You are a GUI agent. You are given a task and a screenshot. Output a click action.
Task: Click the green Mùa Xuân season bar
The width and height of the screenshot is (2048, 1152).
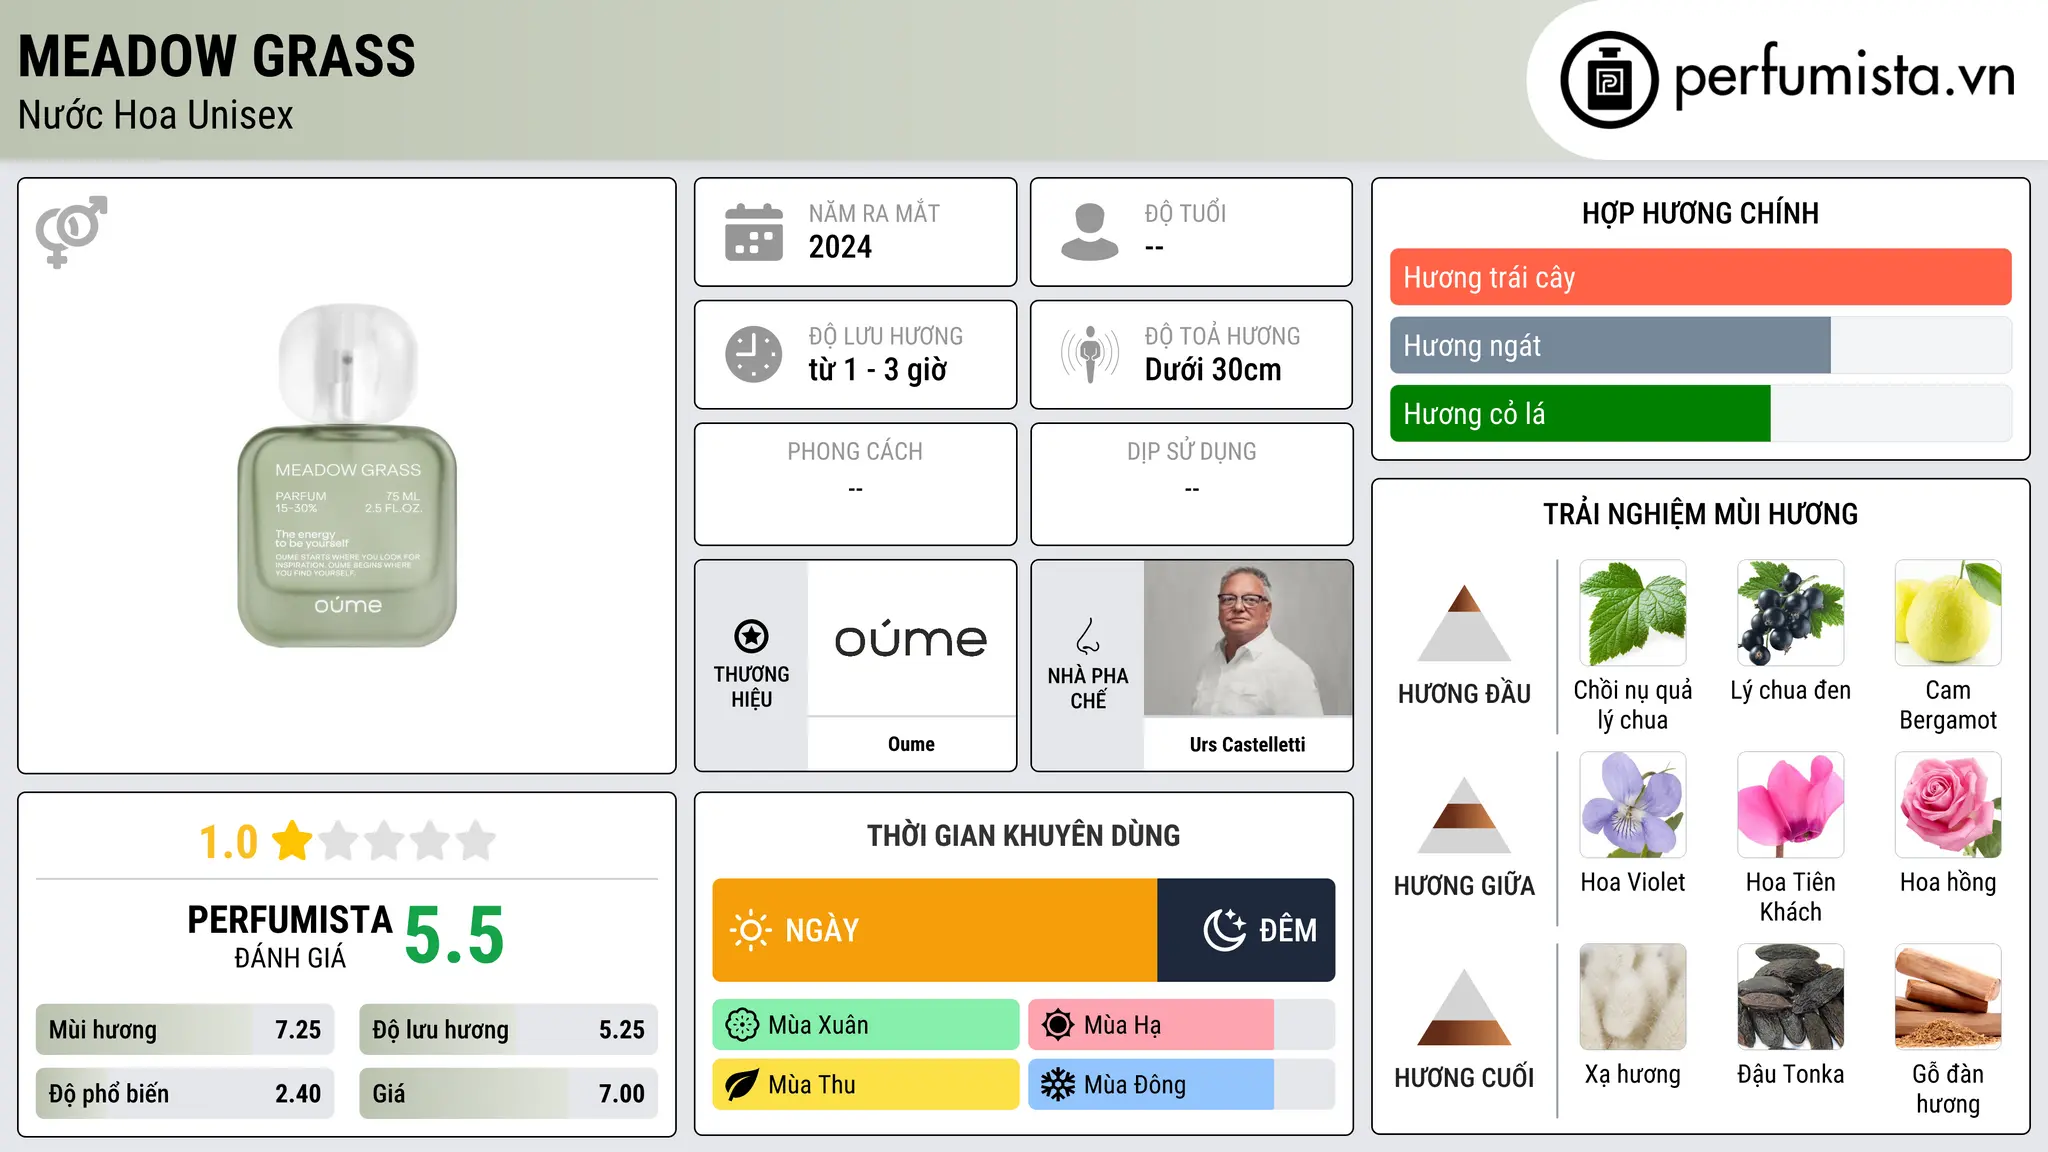pos(866,1025)
